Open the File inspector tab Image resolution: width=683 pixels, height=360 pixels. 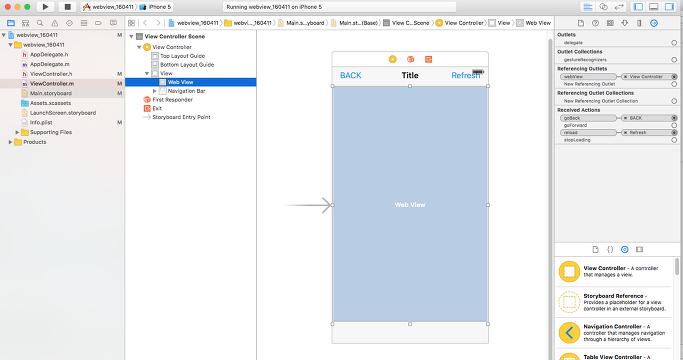point(581,23)
